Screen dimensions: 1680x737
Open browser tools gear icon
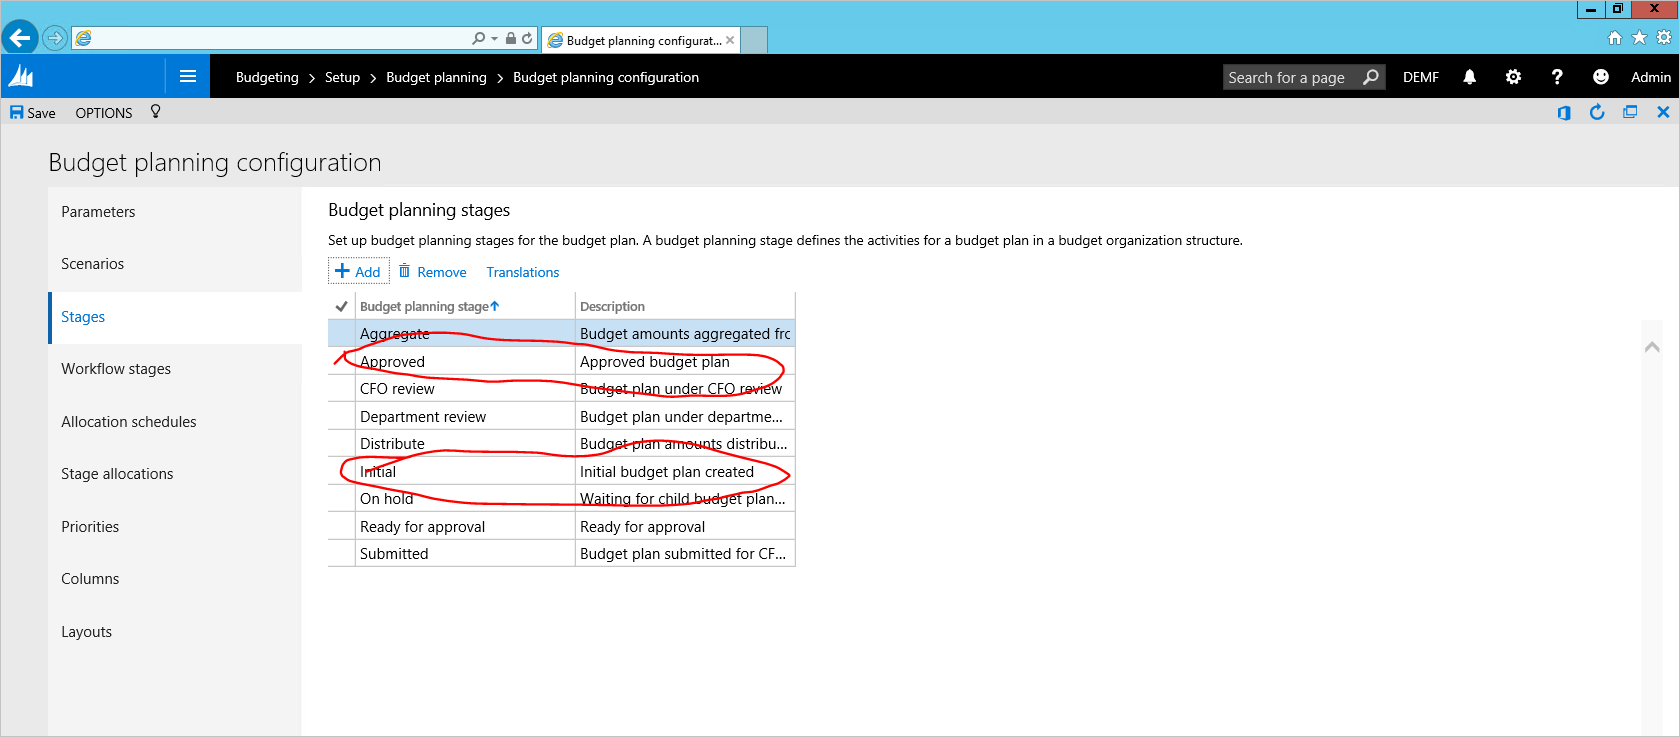pos(1664,37)
